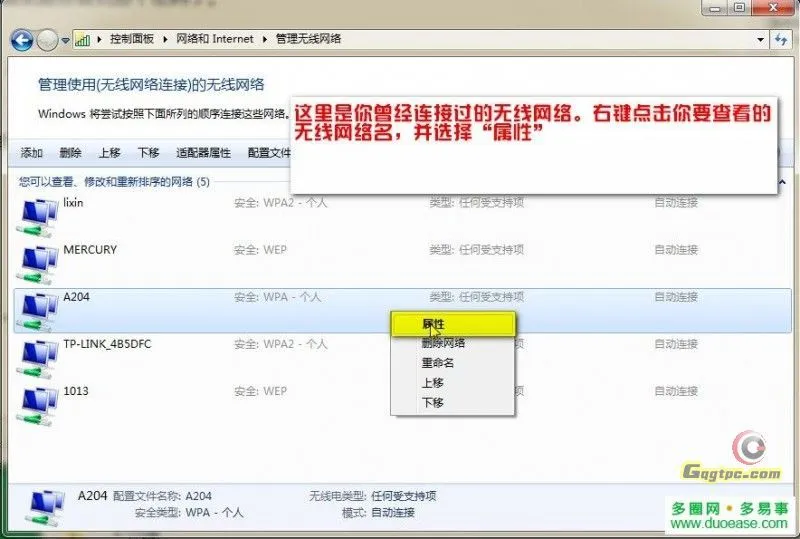Expand arrow after 网络和 Internet breadcrumb
This screenshot has height=539, width=800.
pos(265,39)
